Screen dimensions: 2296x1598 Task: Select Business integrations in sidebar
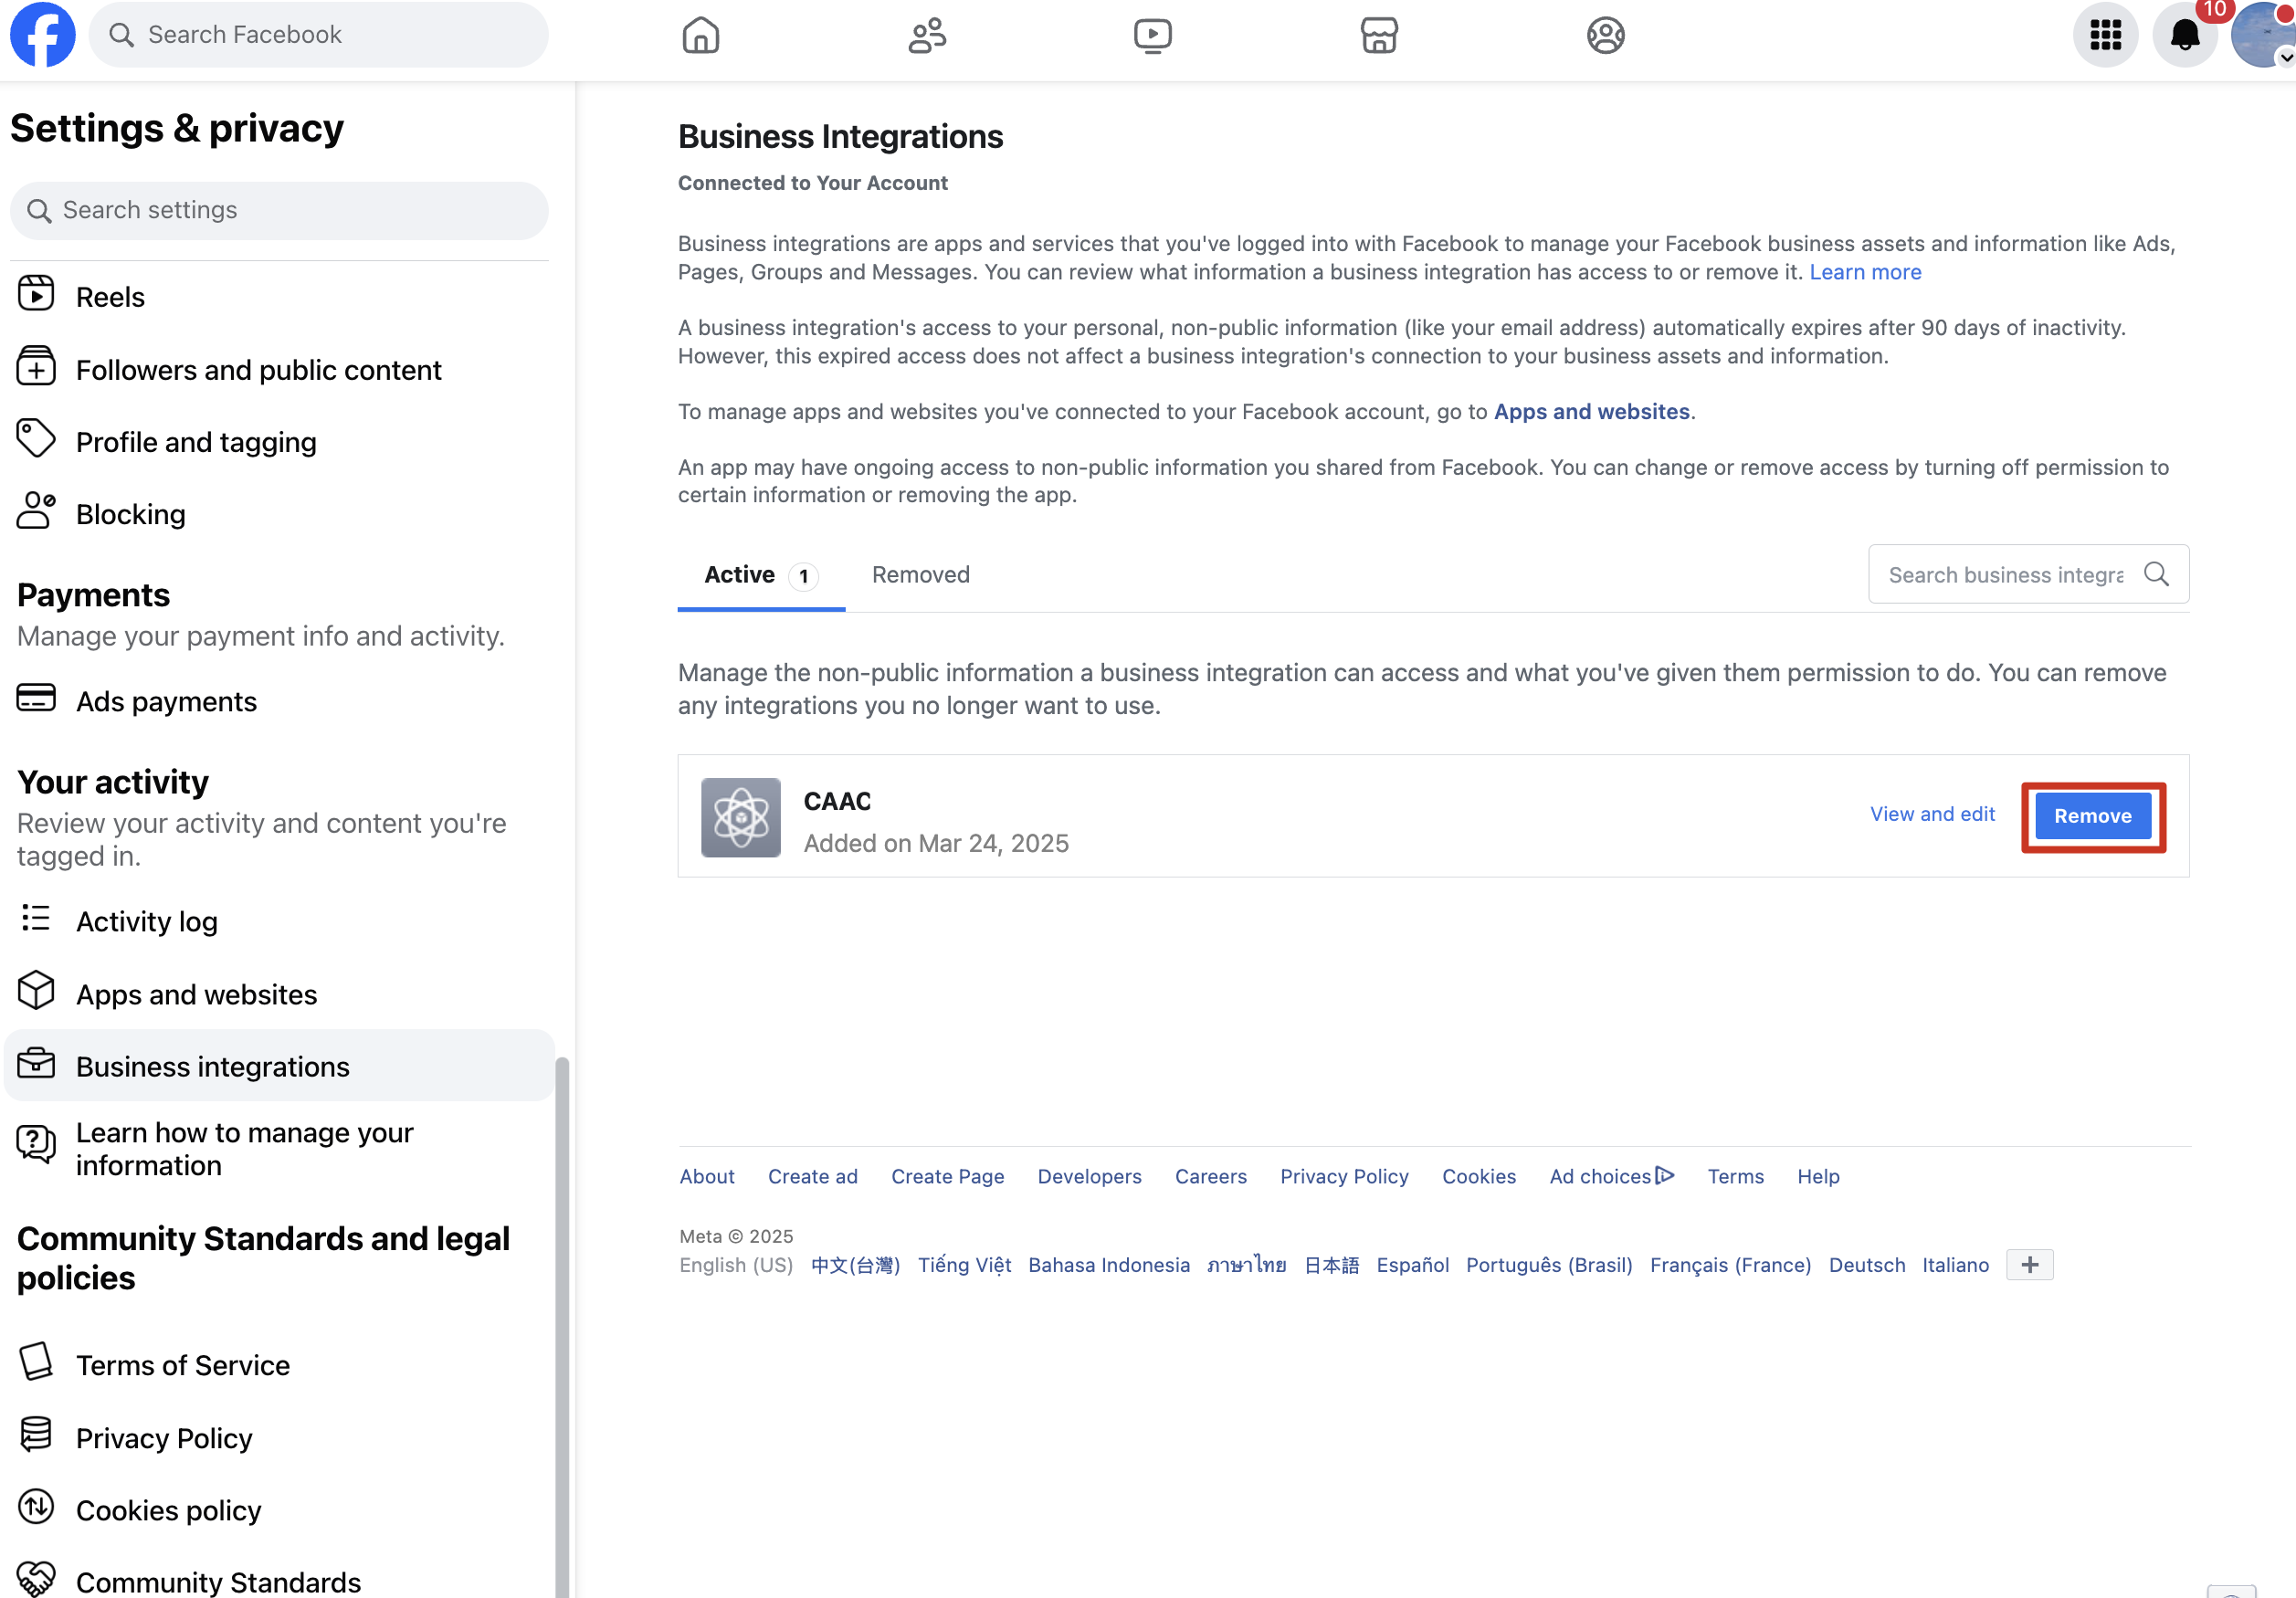(x=279, y=1066)
